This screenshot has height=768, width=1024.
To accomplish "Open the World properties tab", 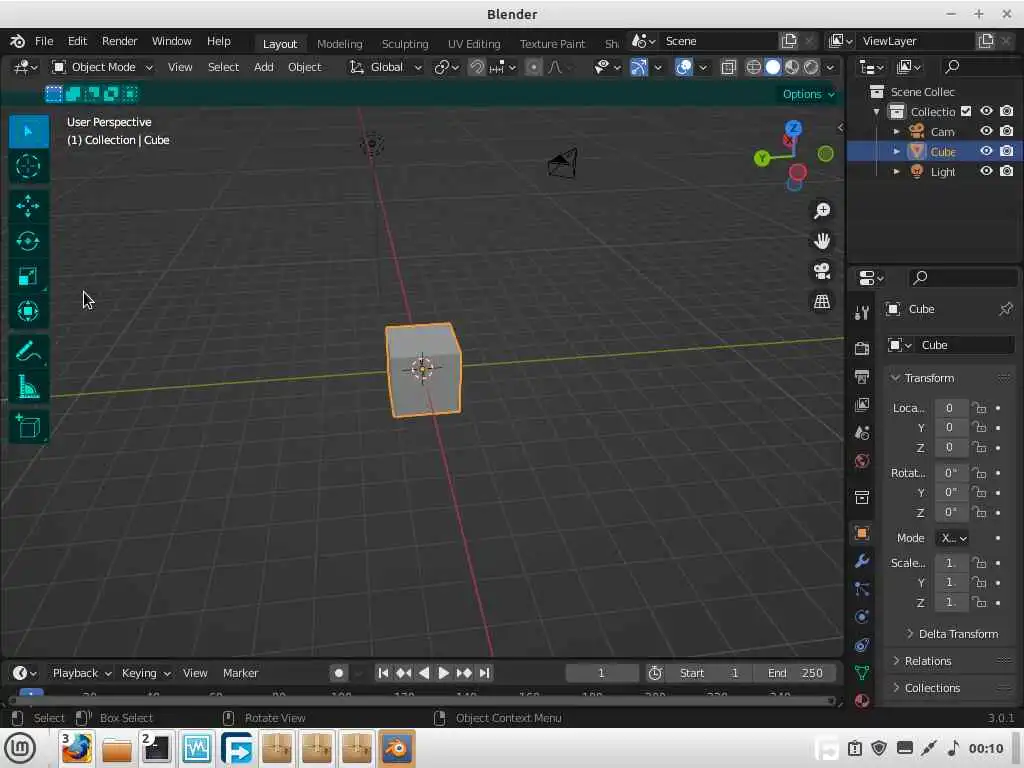I will (x=862, y=461).
